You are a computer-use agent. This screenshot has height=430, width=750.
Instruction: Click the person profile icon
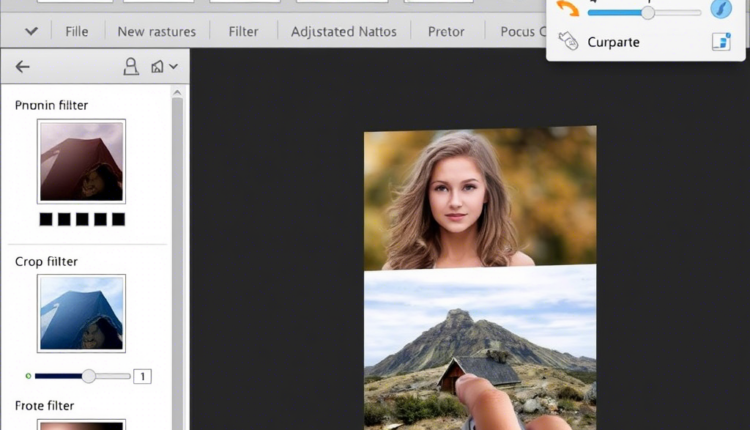pos(130,67)
